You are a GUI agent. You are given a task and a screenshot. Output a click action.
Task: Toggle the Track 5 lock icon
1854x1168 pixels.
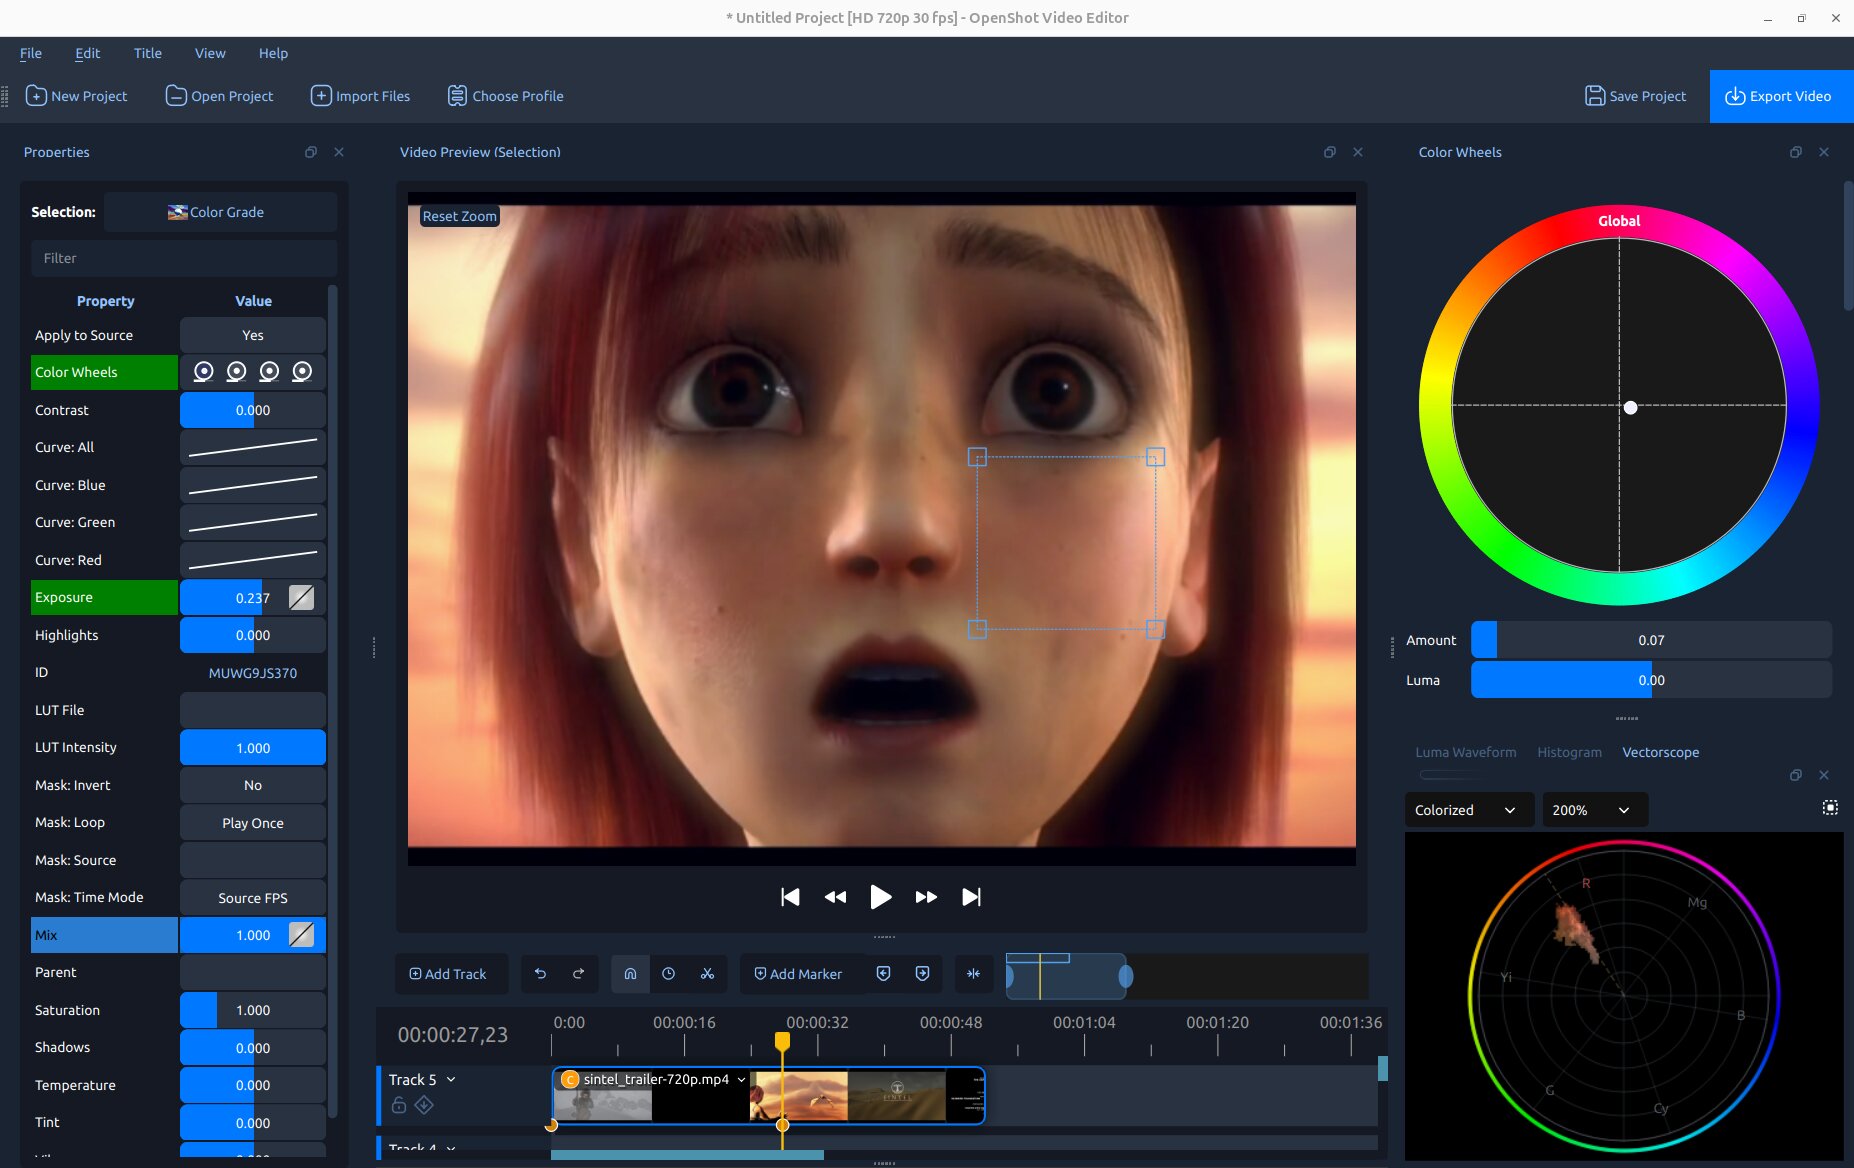coord(399,1105)
